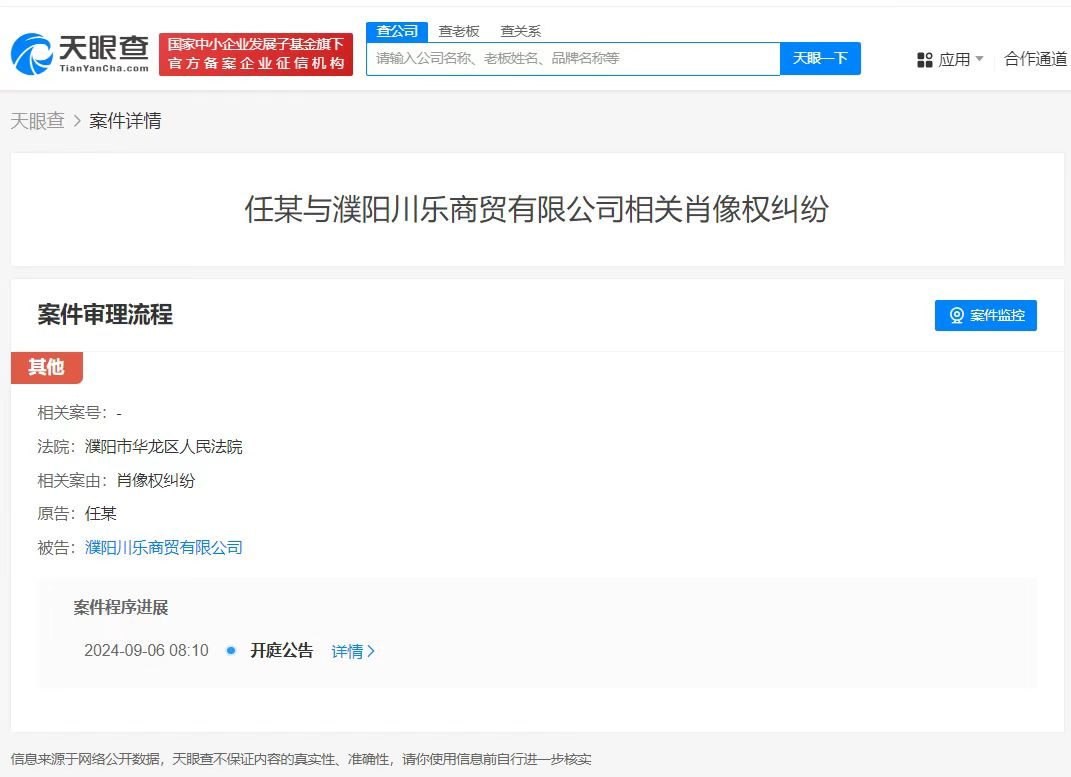This screenshot has height=777, width=1071.
Task: Click the red 其他 case type tag
Action: (x=46, y=367)
